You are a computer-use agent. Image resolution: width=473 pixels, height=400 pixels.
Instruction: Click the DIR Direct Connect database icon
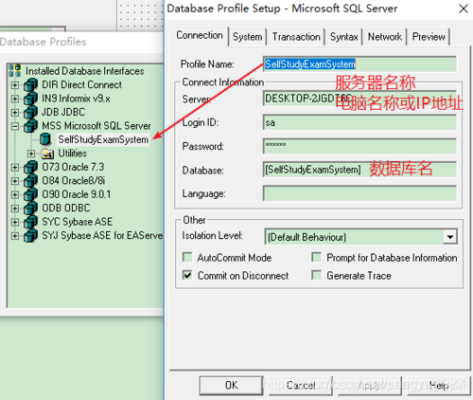[x=30, y=85]
